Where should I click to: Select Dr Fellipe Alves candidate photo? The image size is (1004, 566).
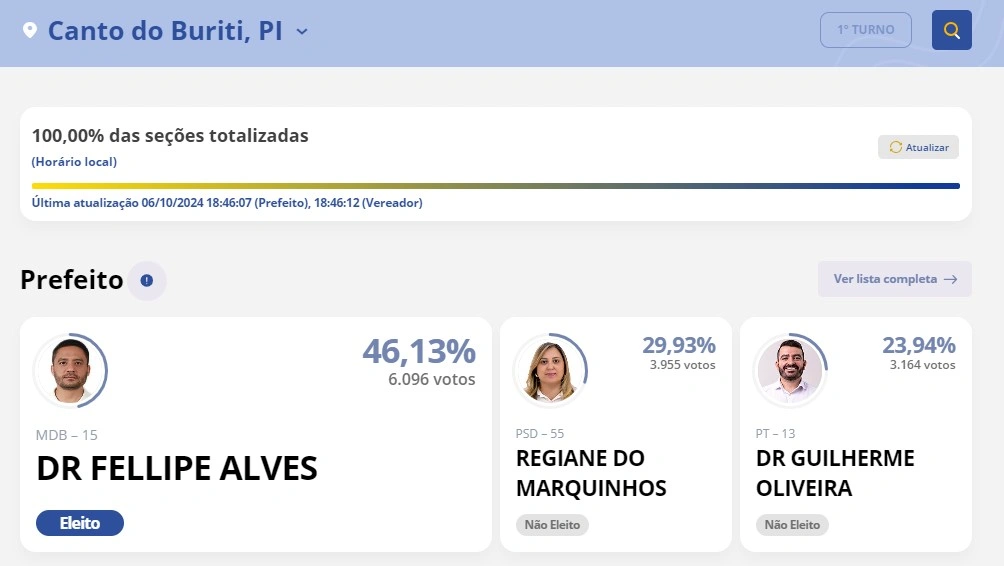pyautogui.click(x=70, y=370)
